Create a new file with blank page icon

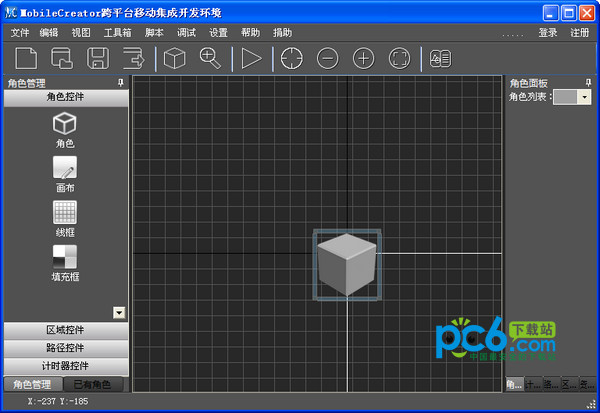coord(26,59)
